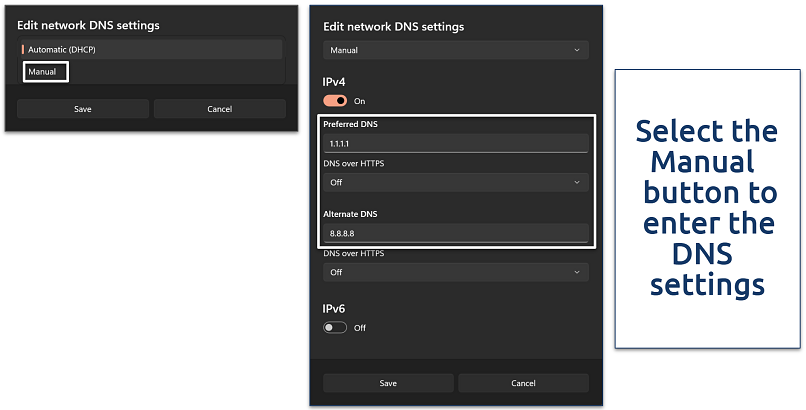Enable the IPv6 toggle switch
Image resolution: width=806 pixels, height=410 pixels.
335,327
